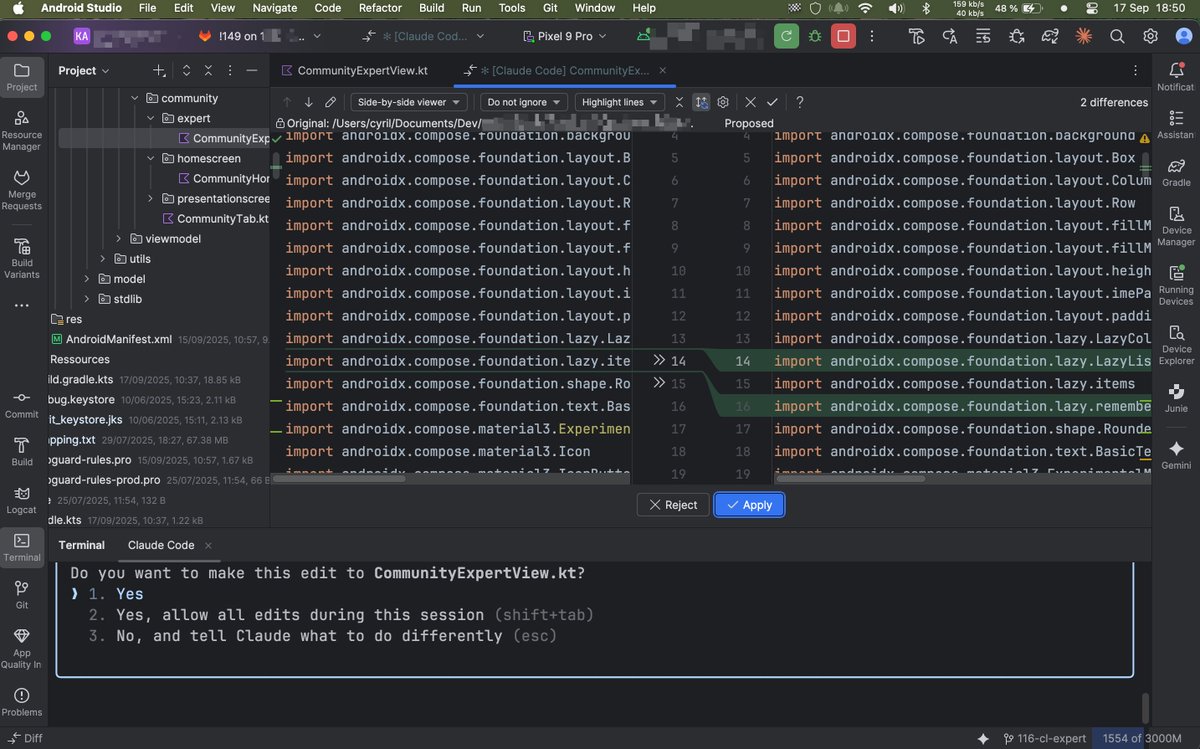This screenshot has width=1200, height=749.
Task: Open the Git tool window
Action: [22, 595]
